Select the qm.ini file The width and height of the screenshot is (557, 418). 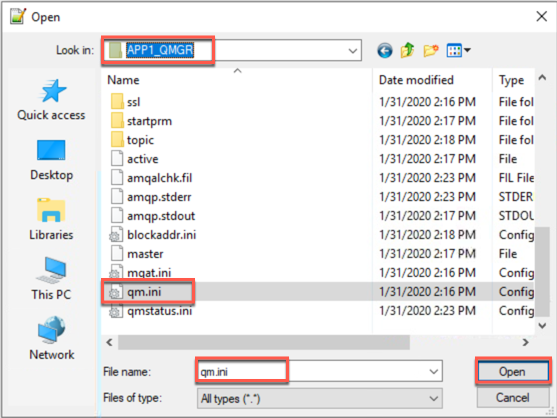pyautogui.click(x=144, y=292)
